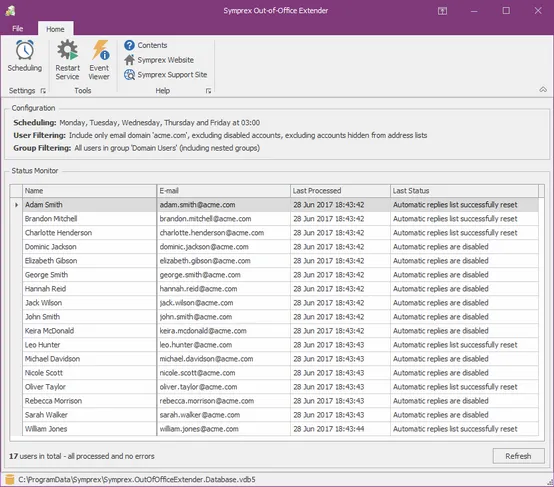Click the Restart Service gear icon
554x487 pixels.
67,50
